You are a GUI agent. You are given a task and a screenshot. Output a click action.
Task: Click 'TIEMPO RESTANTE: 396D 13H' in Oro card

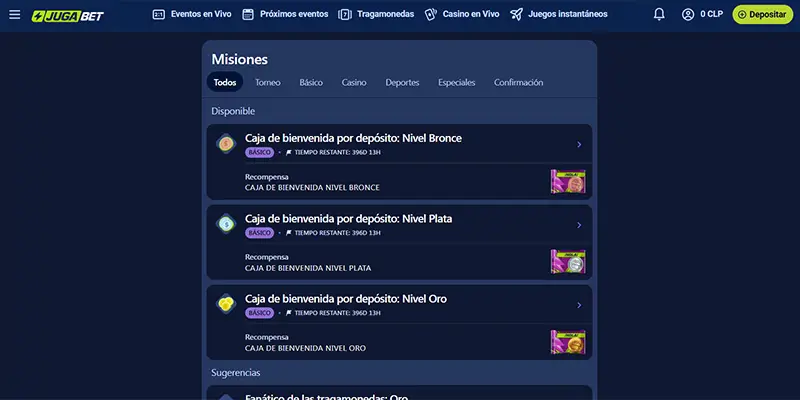(338, 313)
